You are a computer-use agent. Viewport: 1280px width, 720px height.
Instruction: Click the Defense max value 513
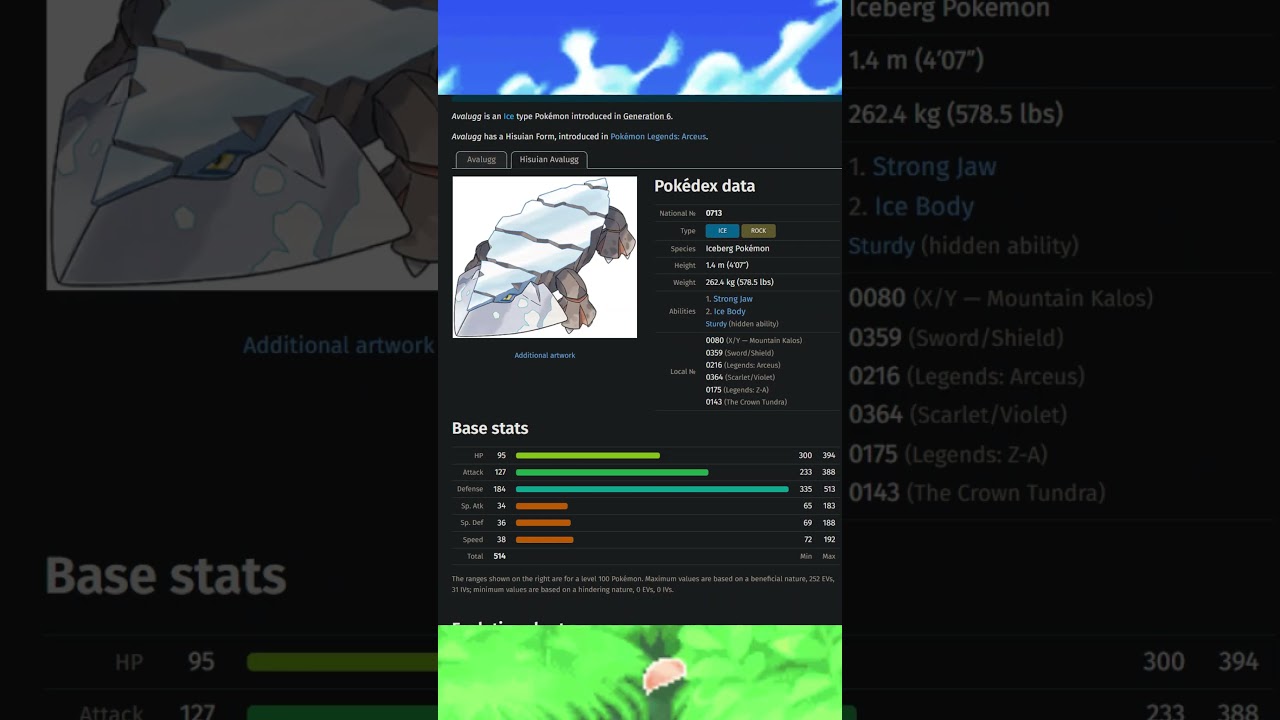coord(829,489)
